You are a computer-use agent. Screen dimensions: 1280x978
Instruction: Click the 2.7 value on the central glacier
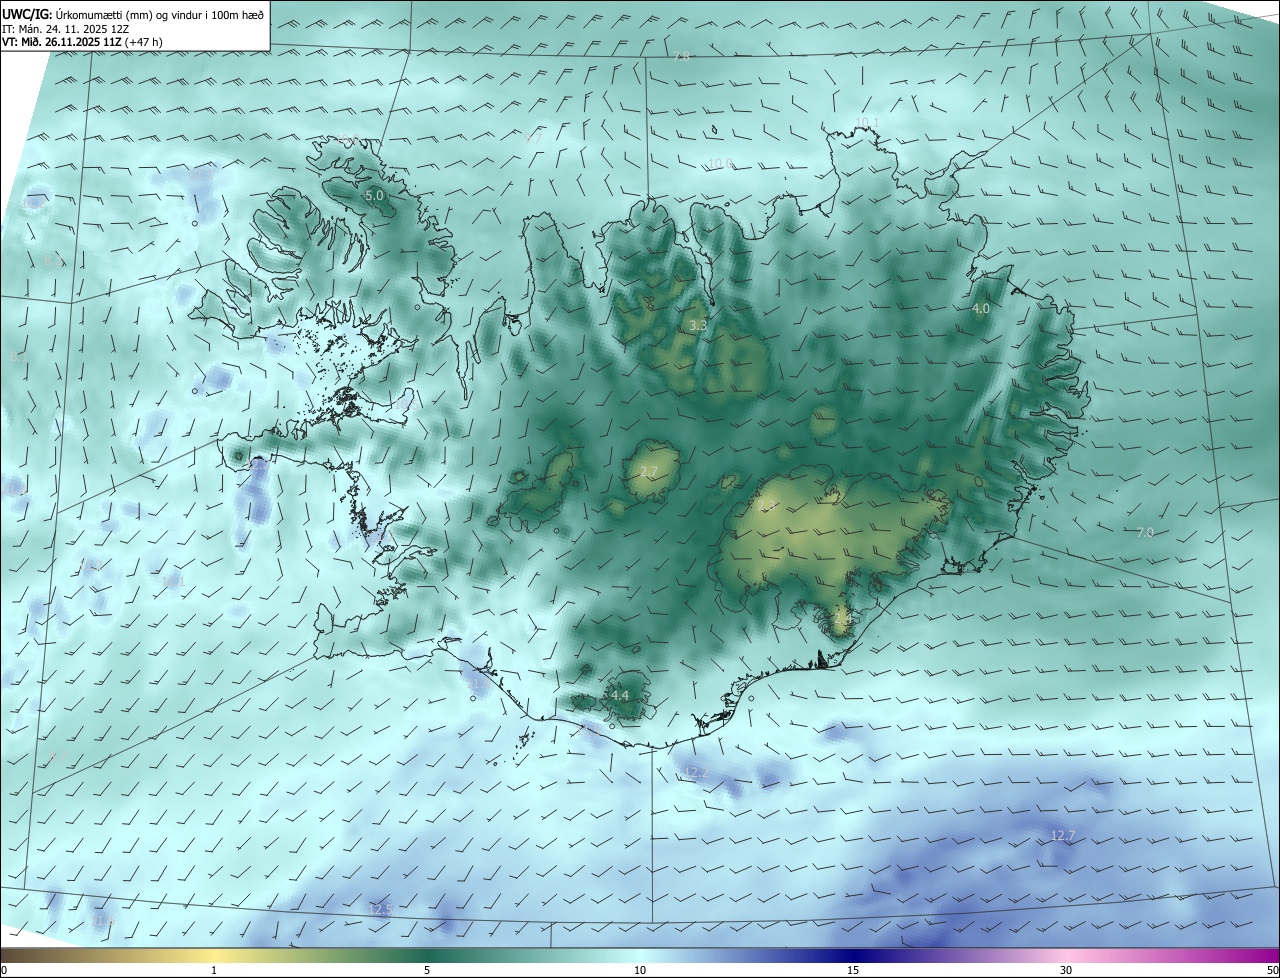tap(649, 472)
